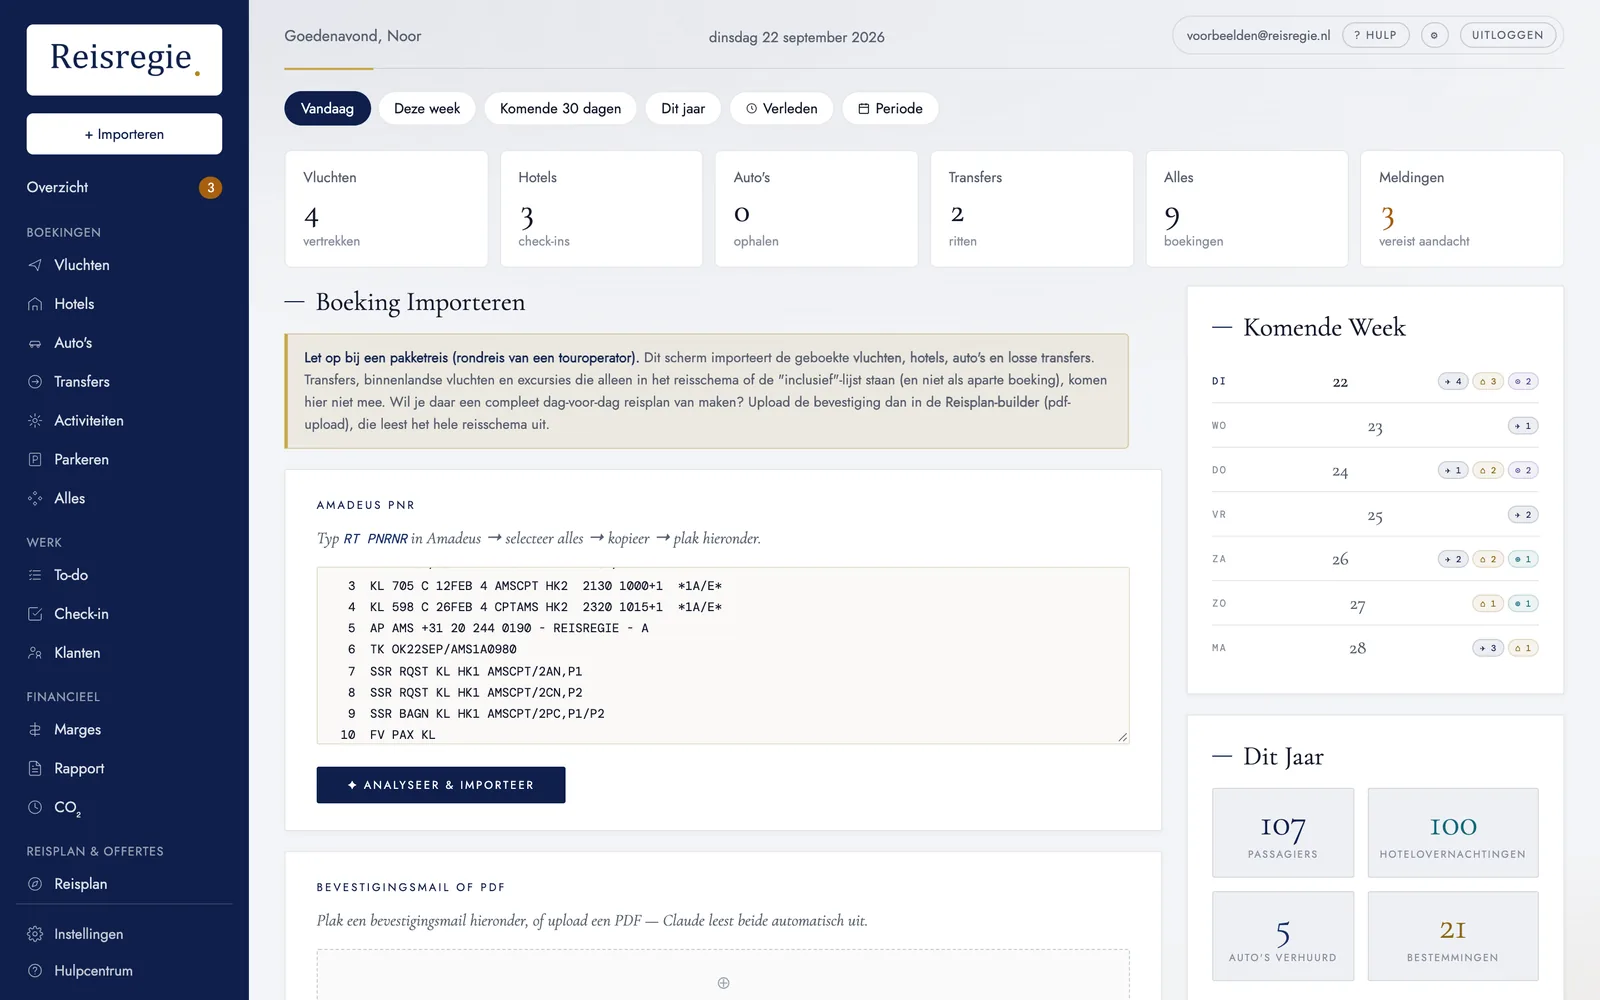This screenshot has width=1600, height=1000.
Task: Click the 21 Bestemmingen tile
Action: 1453,936
